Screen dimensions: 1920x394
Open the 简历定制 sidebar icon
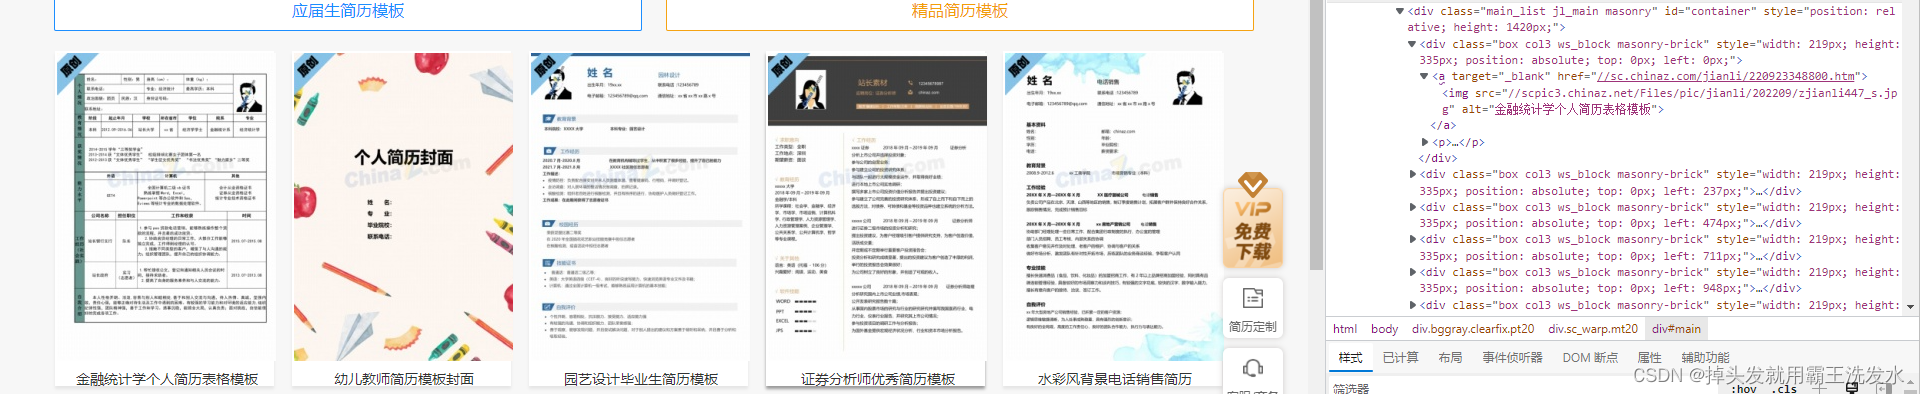(1253, 309)
